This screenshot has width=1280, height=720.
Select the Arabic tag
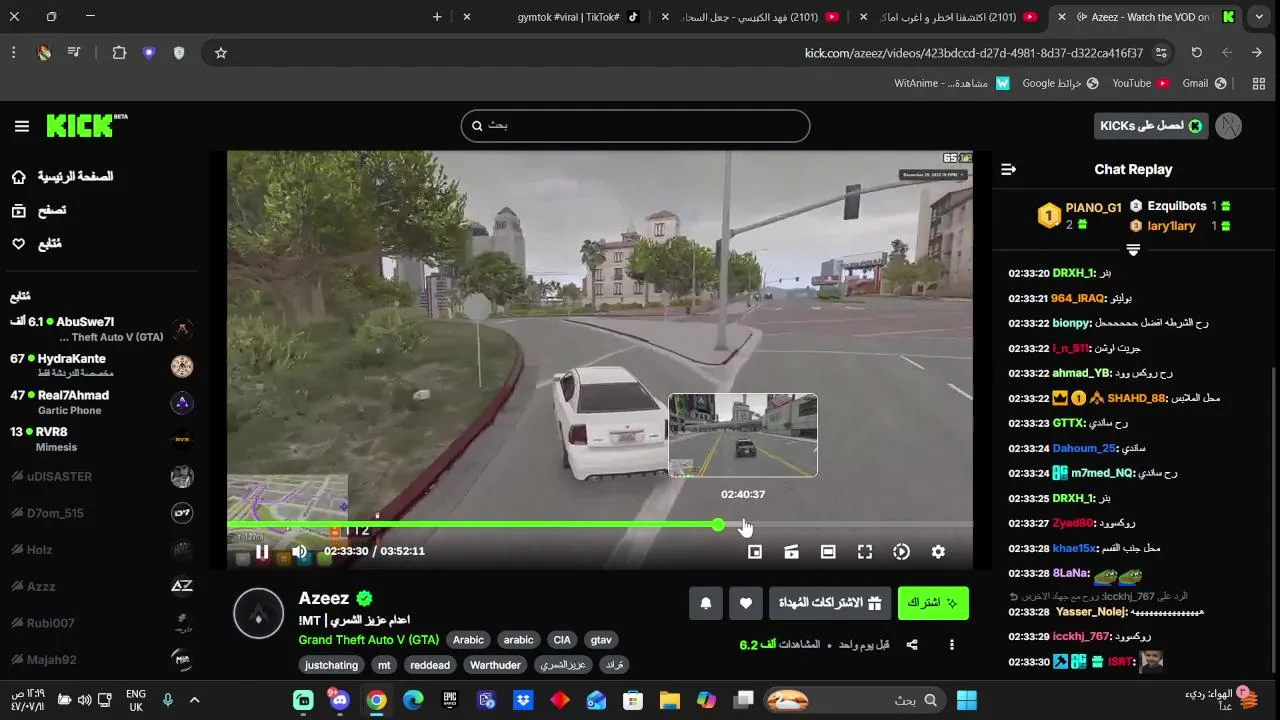point(468,640)
